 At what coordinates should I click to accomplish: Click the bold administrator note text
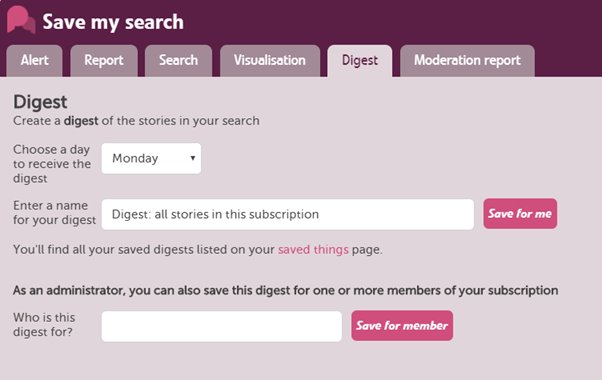pos(285,291)
